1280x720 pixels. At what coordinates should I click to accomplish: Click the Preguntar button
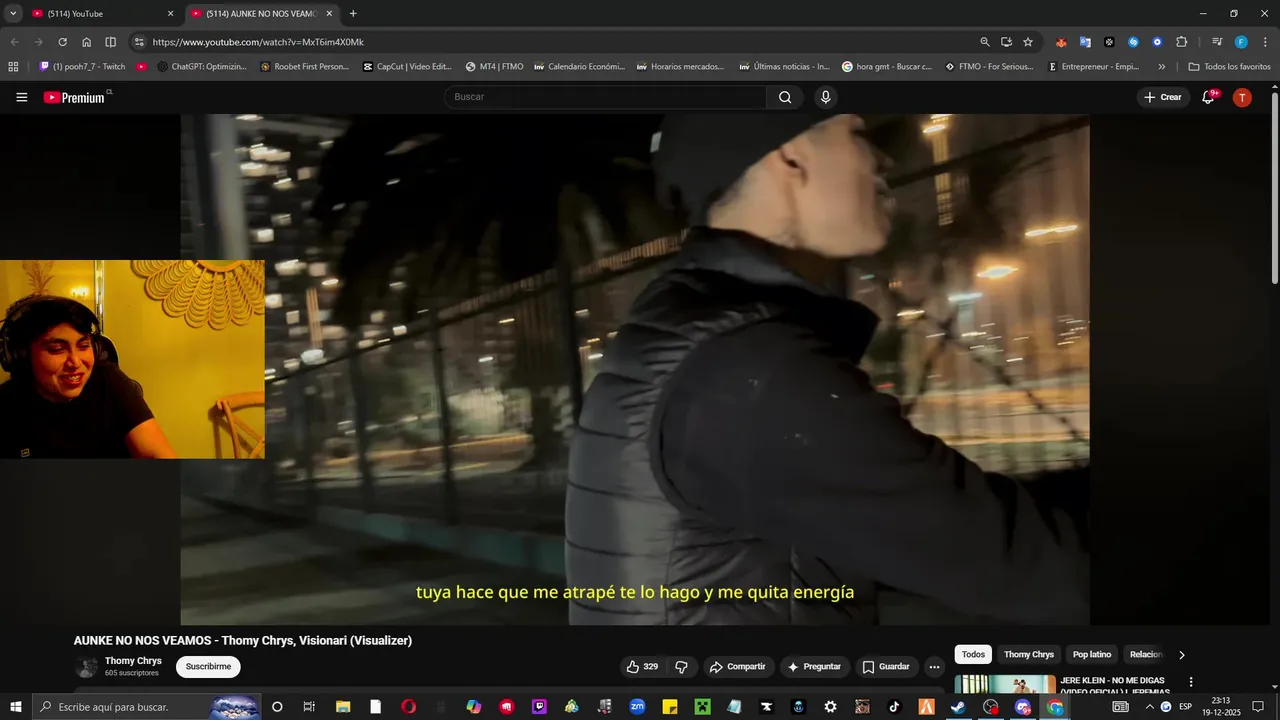[814, 667]
